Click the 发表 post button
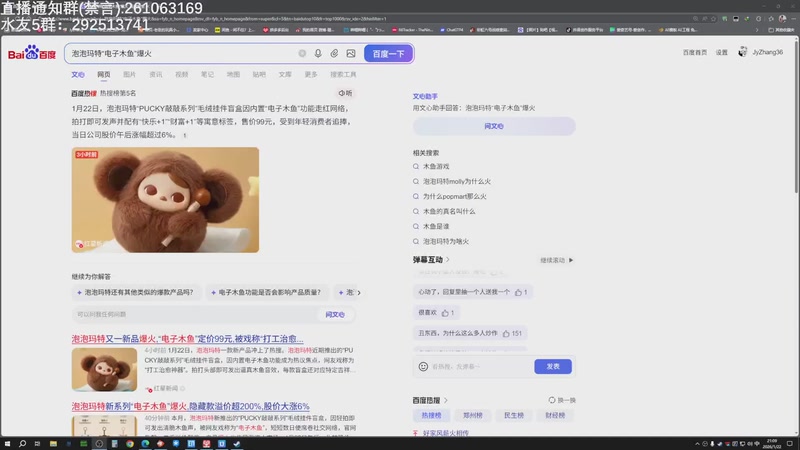This screenshot has height=450, width=800. tap(553, 366)
